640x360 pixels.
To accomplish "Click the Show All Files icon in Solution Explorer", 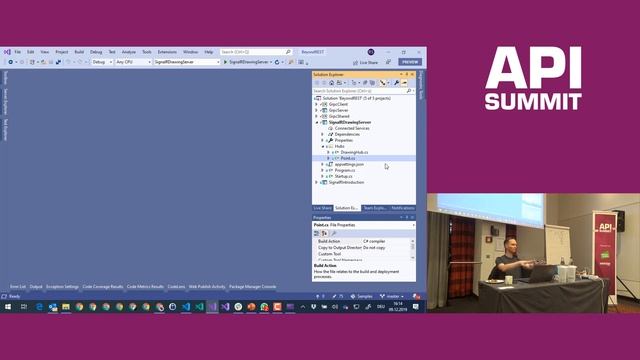I will click(x=372, y=83).
